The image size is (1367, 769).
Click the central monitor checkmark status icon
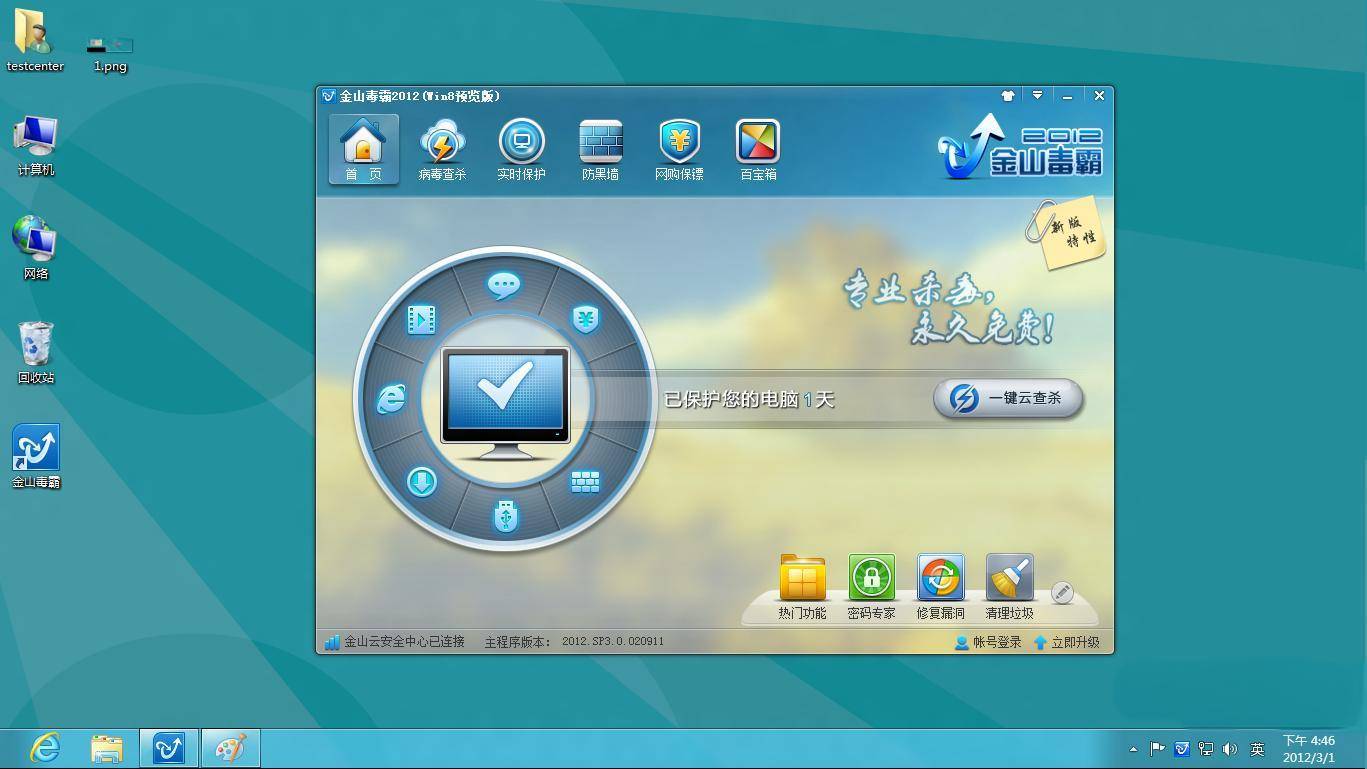coord(506,402)
